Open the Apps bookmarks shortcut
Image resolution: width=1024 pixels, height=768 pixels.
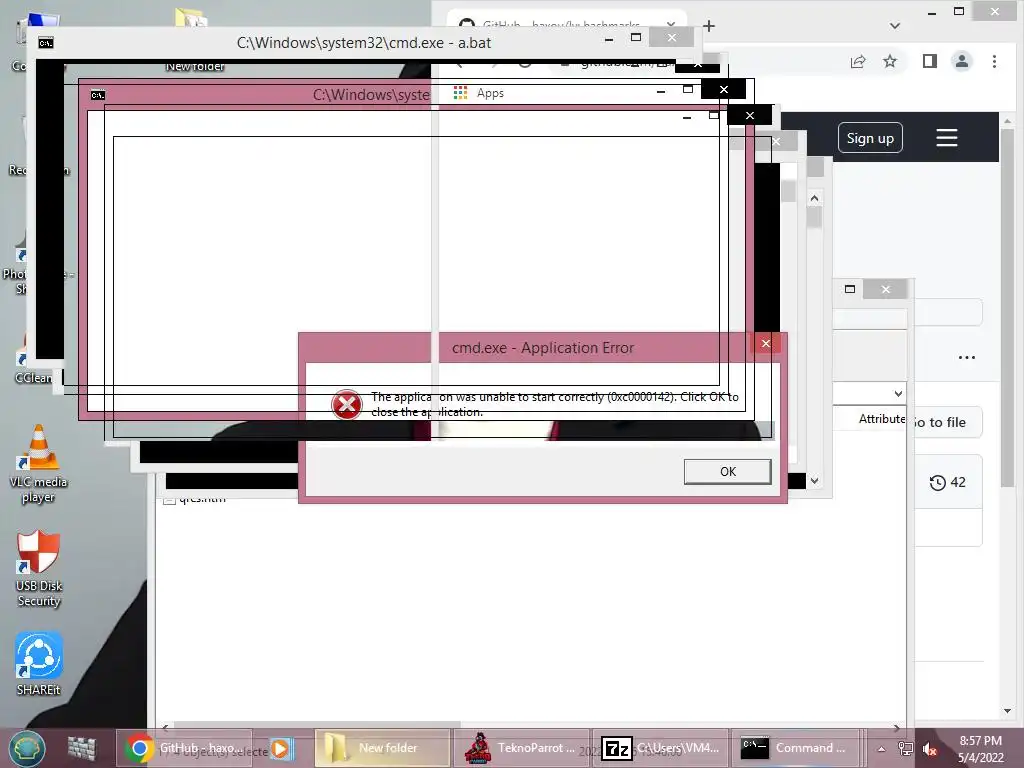click(479, 93)
